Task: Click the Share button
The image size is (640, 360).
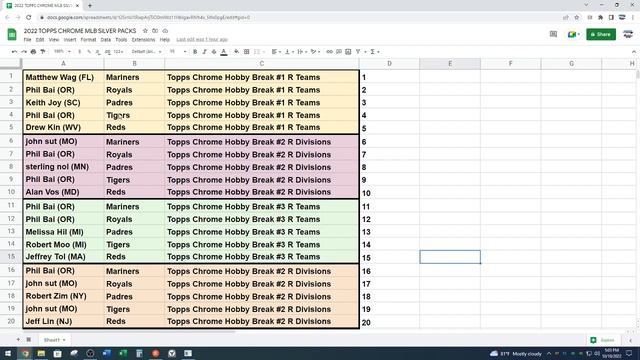Action: point(601,34)
